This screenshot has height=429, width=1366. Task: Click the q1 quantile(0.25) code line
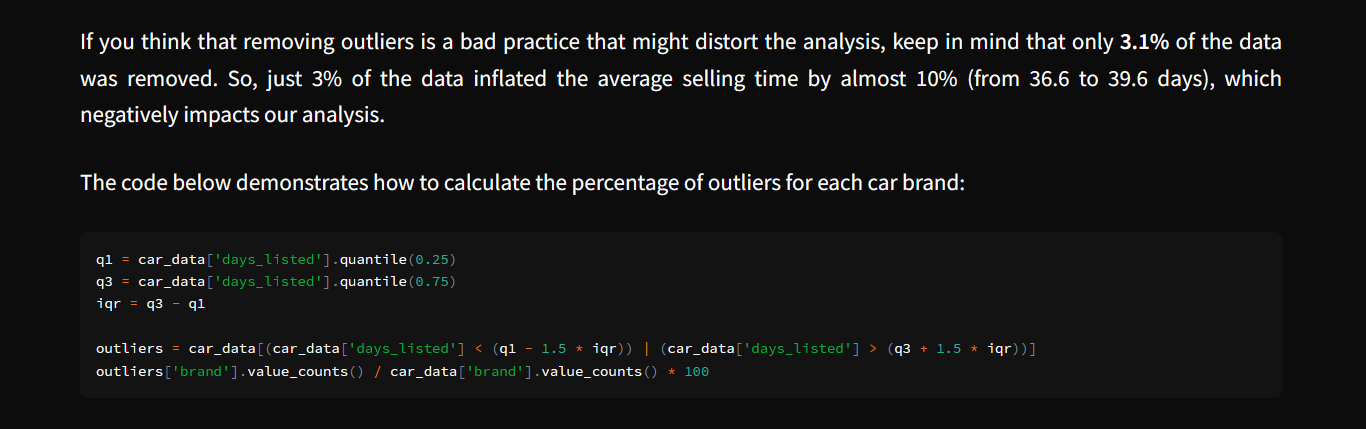coord(276,260)
